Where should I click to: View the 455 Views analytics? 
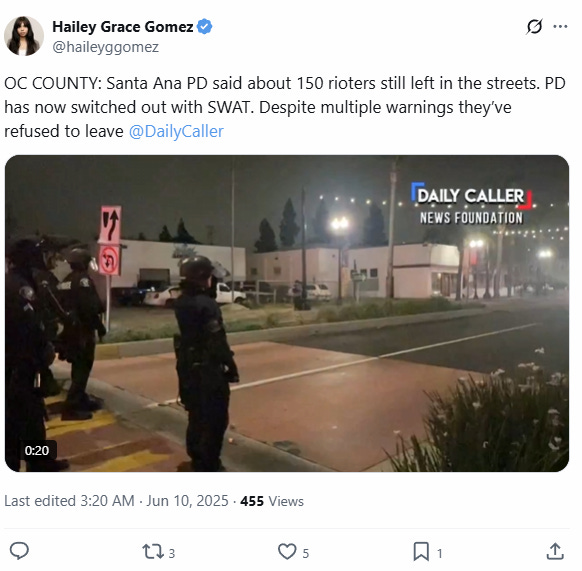tap(272, 501)
